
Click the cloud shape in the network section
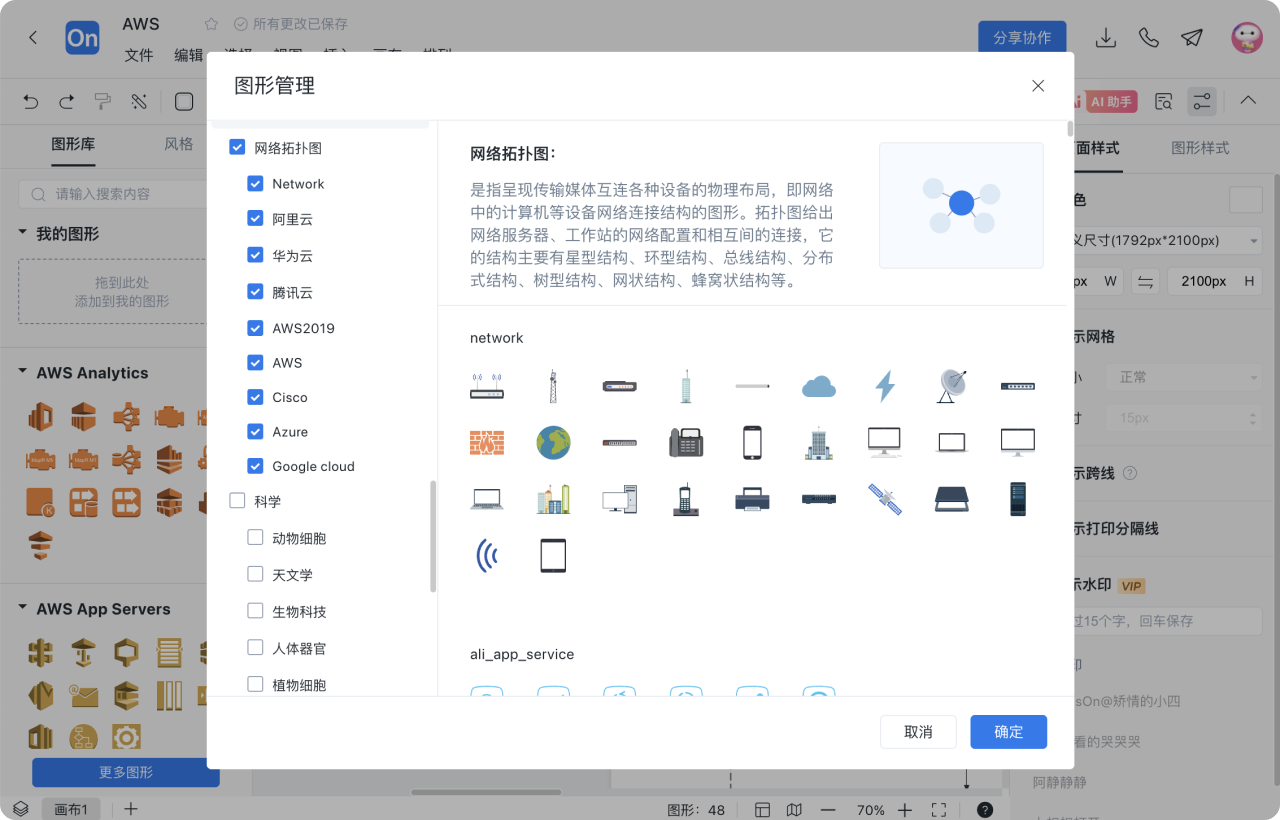click(818, 384)
